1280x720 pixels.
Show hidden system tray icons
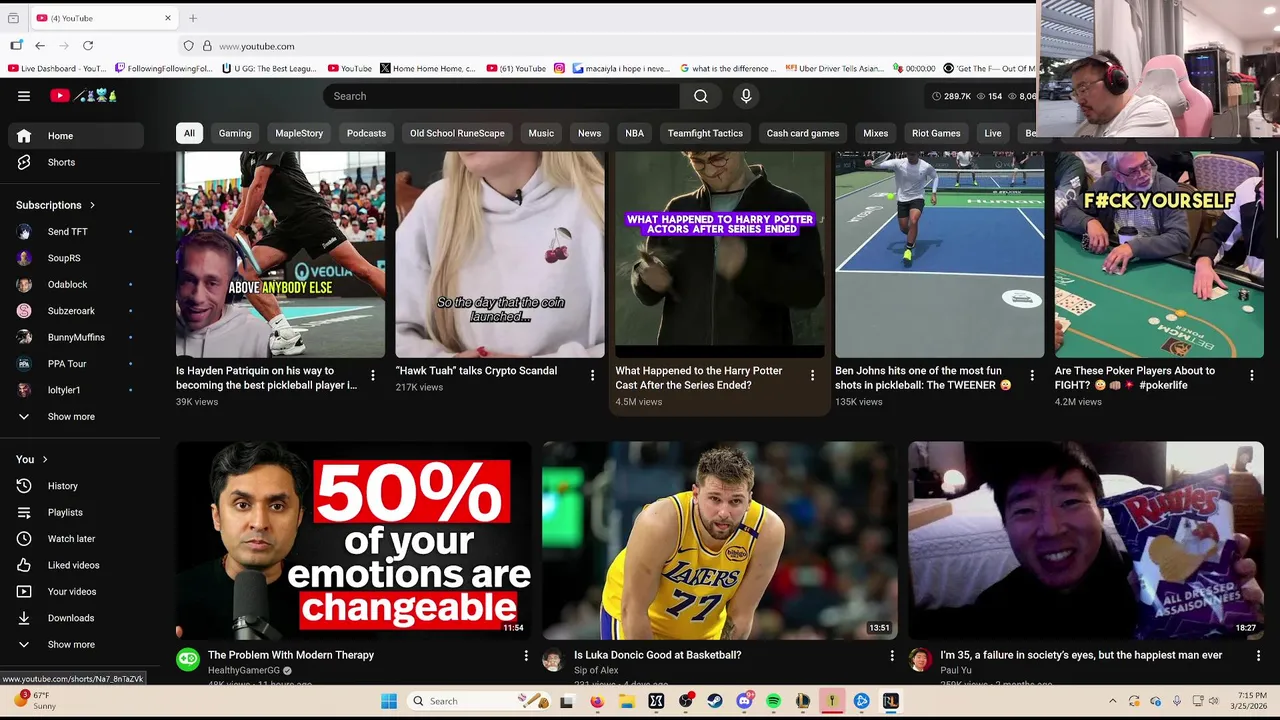[1112, 701]
